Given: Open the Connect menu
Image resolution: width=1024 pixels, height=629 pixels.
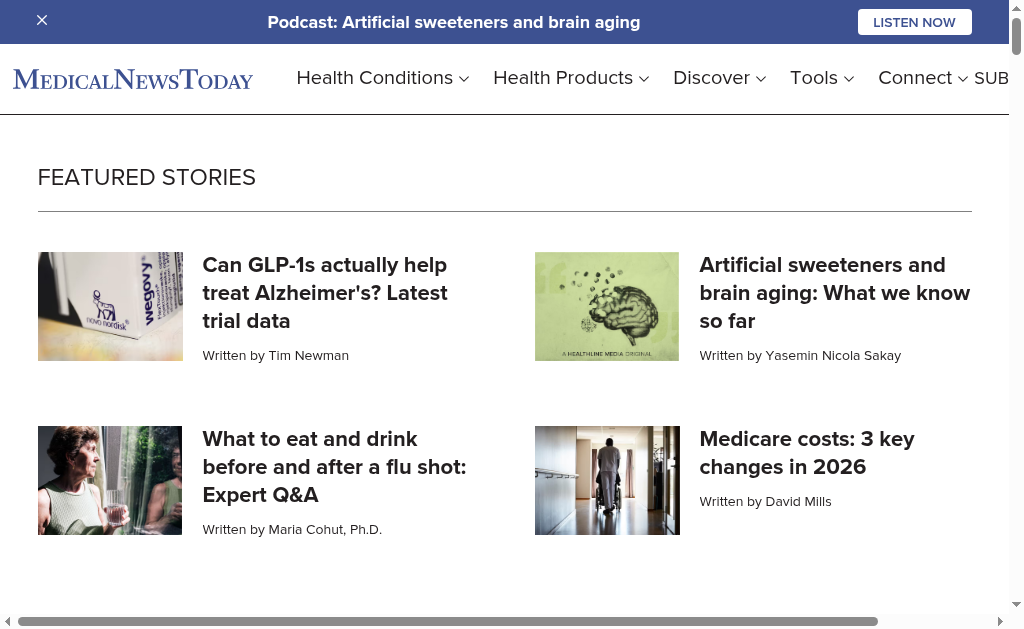Looking at the screenshot, I should [x=922, y=78].
